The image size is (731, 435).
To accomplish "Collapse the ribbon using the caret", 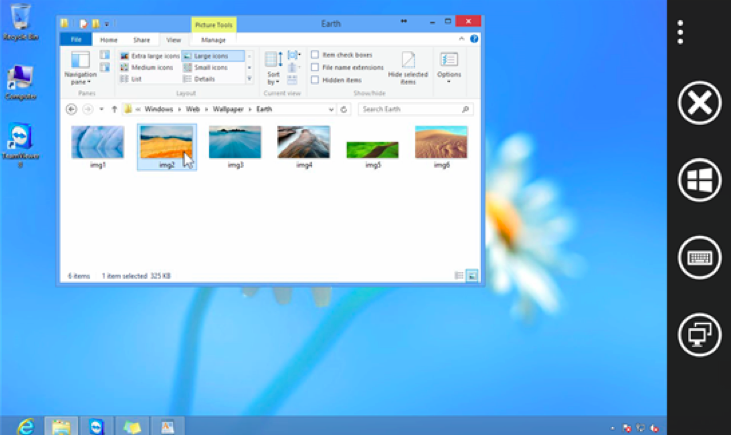I will click(462, 39).
